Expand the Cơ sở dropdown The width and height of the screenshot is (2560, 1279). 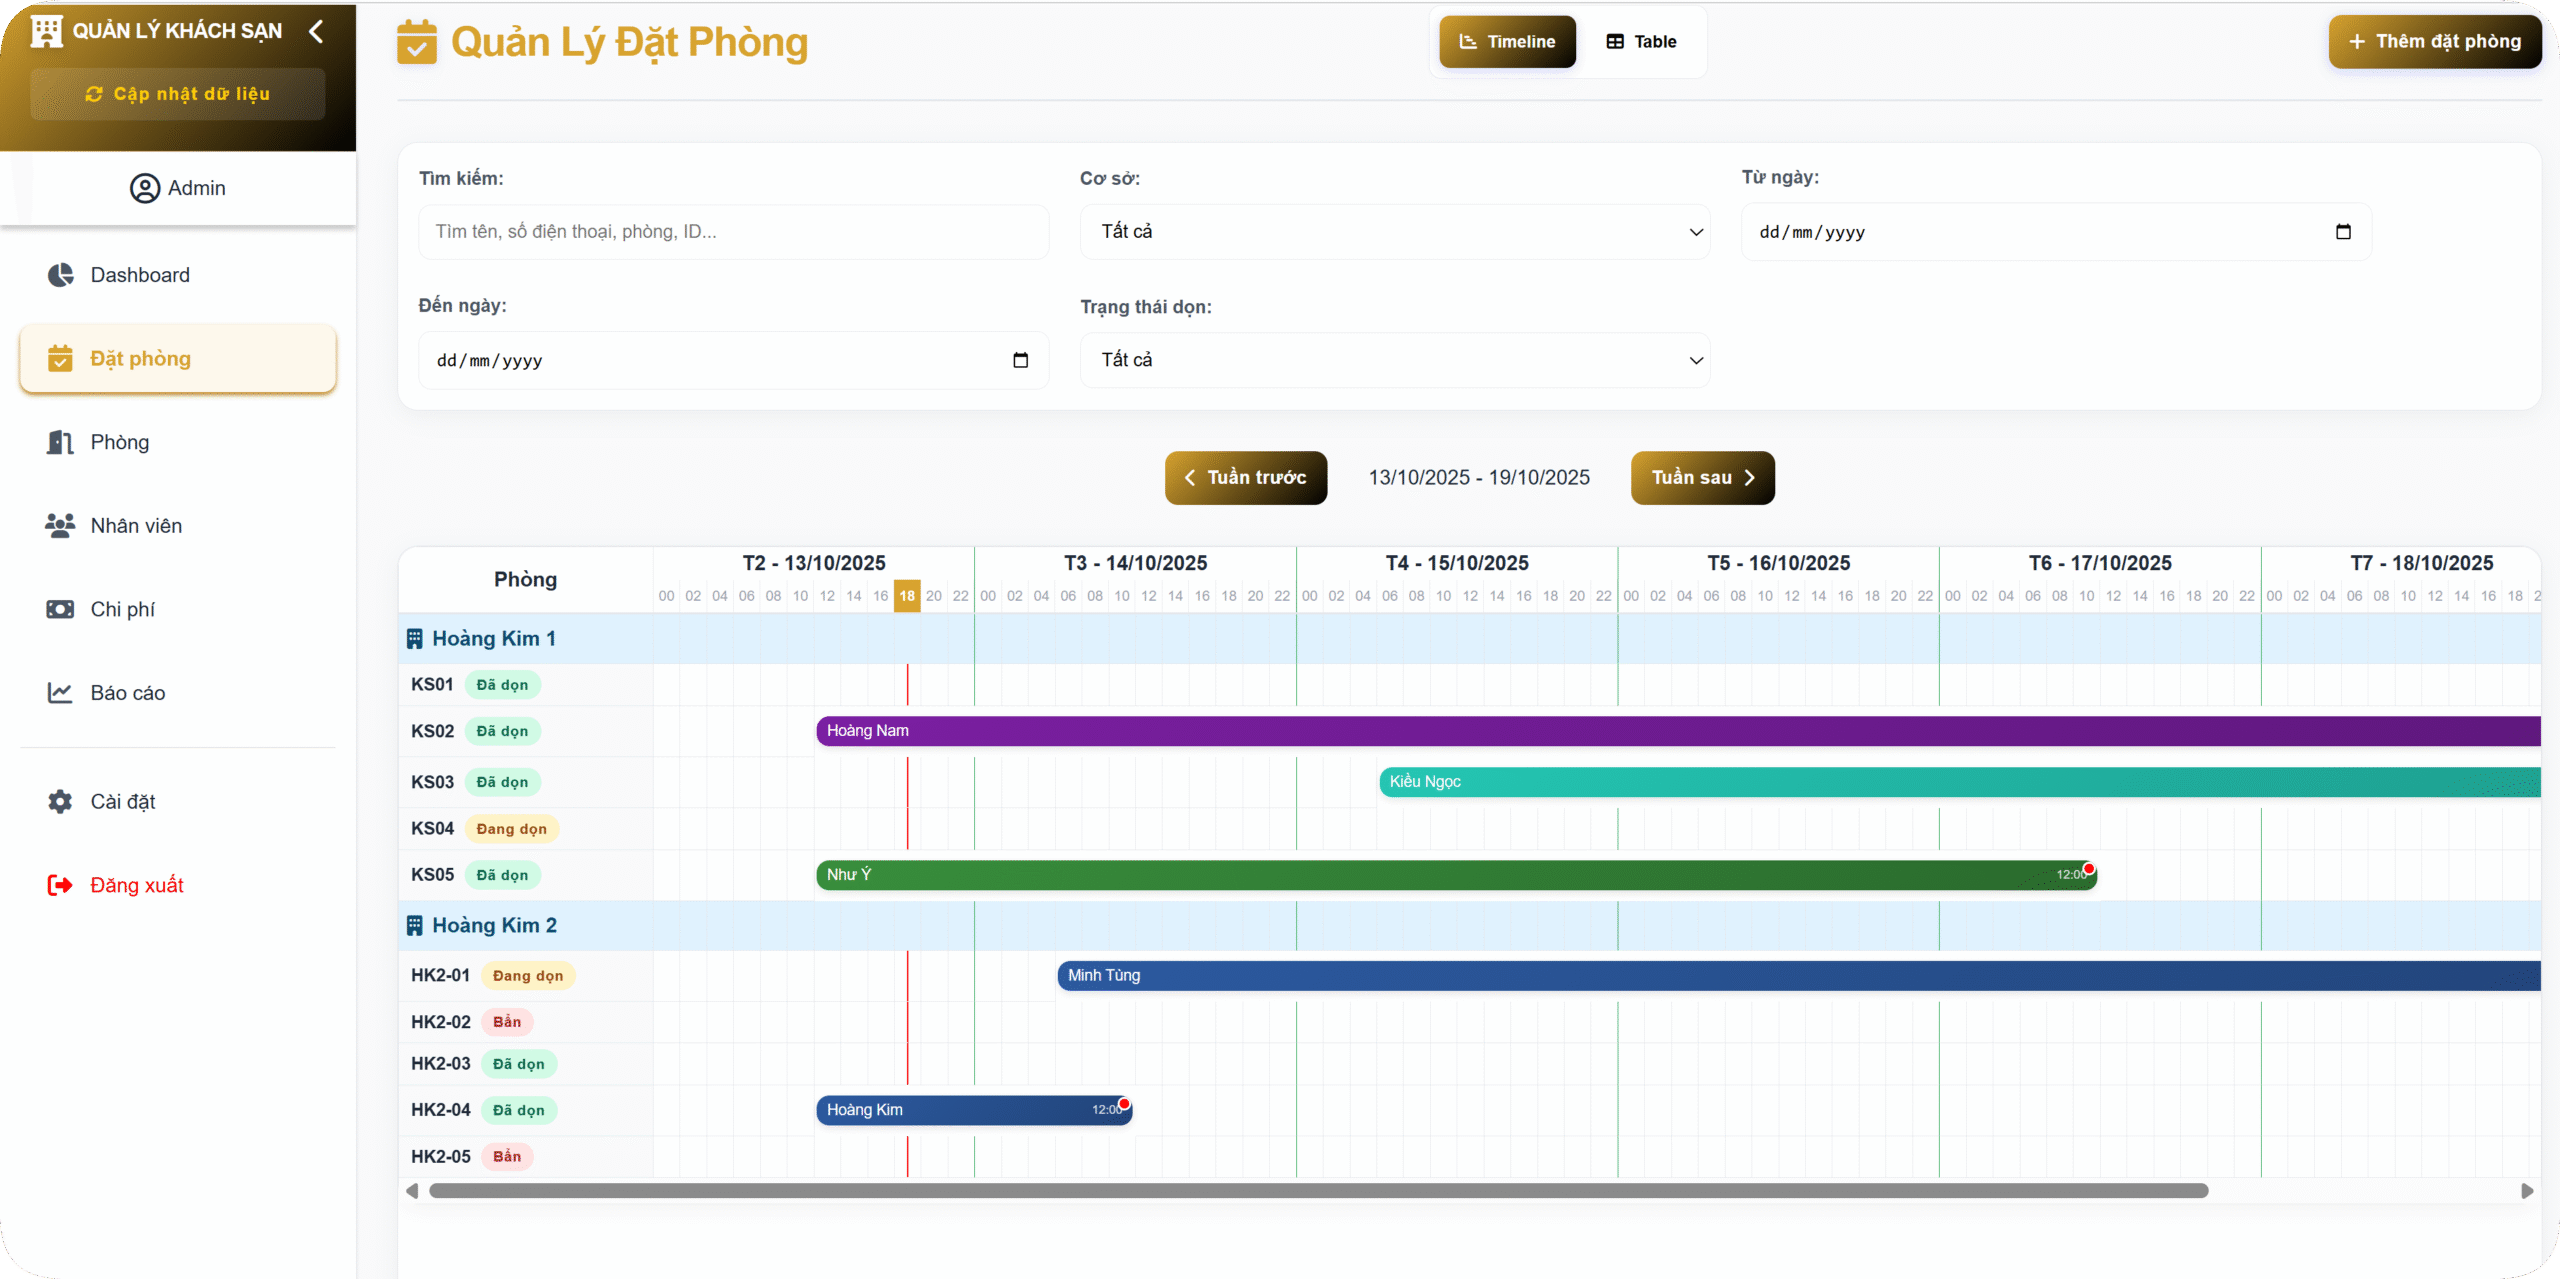[x=1394, y=232]
